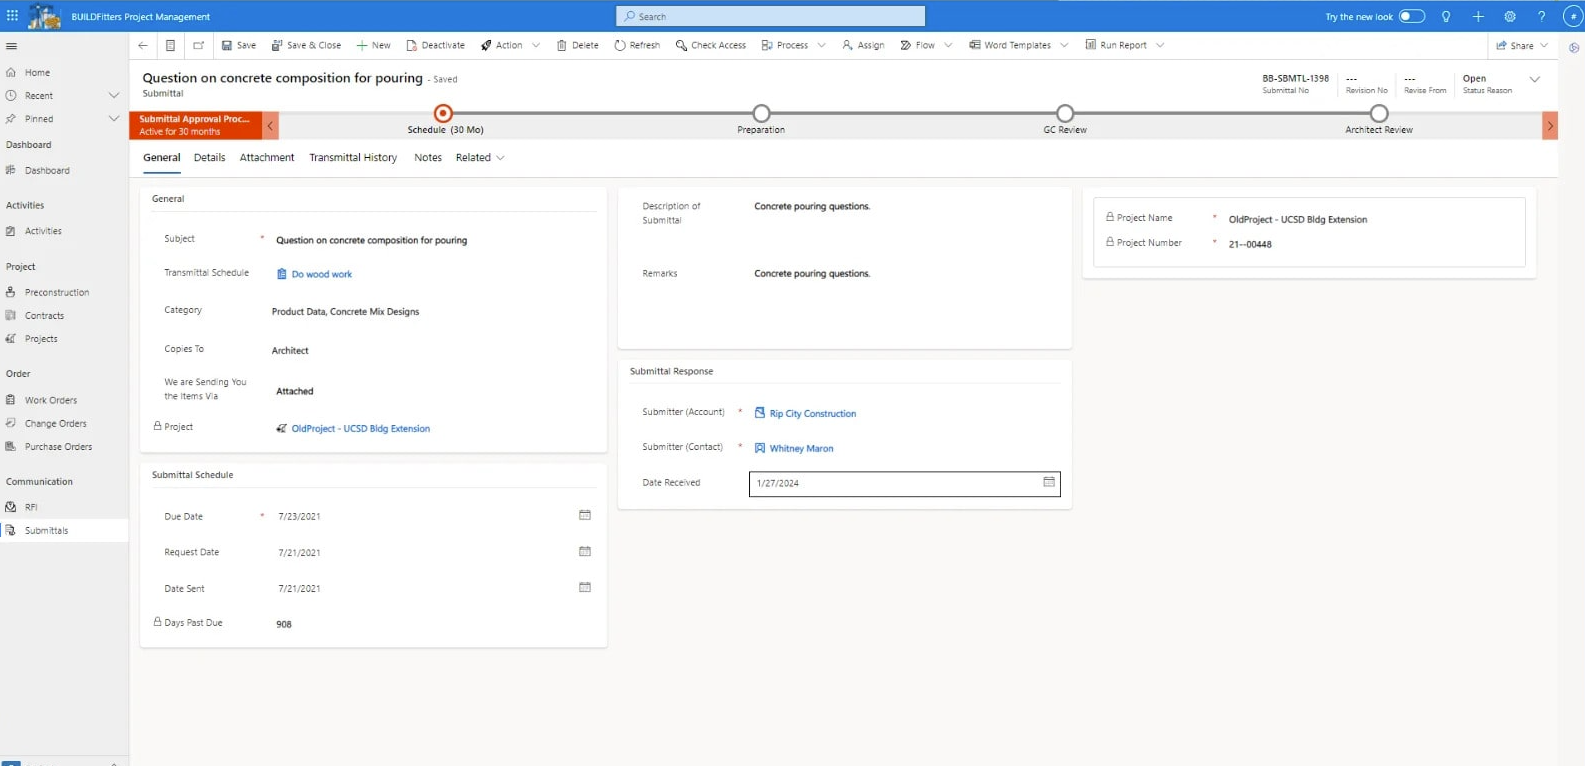
Task: Open calendar picker for Request Date
Action: pos(585,551)
